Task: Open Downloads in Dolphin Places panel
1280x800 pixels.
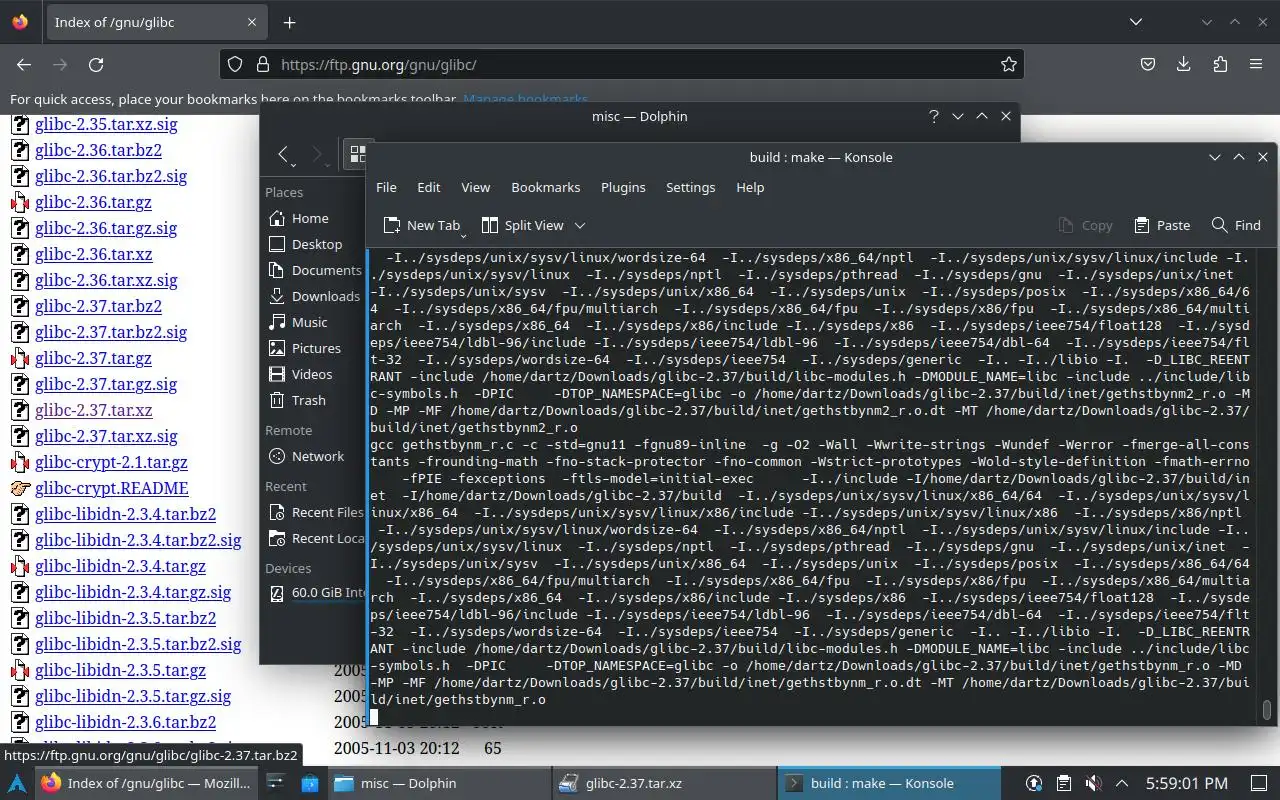Action: [x=313, y=296]
